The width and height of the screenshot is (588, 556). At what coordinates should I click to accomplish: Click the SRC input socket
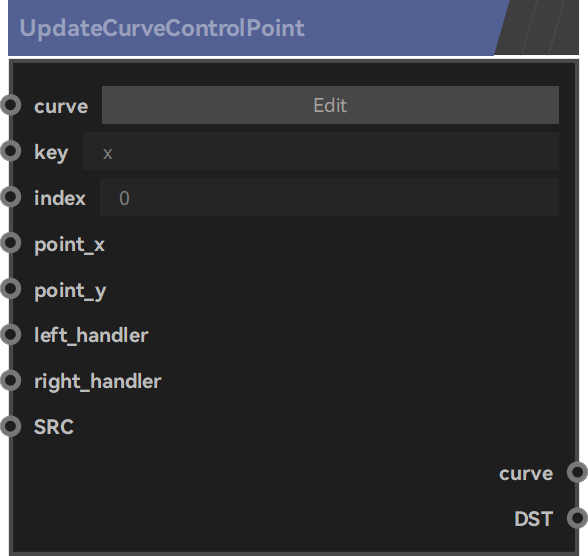pos(10,426)
